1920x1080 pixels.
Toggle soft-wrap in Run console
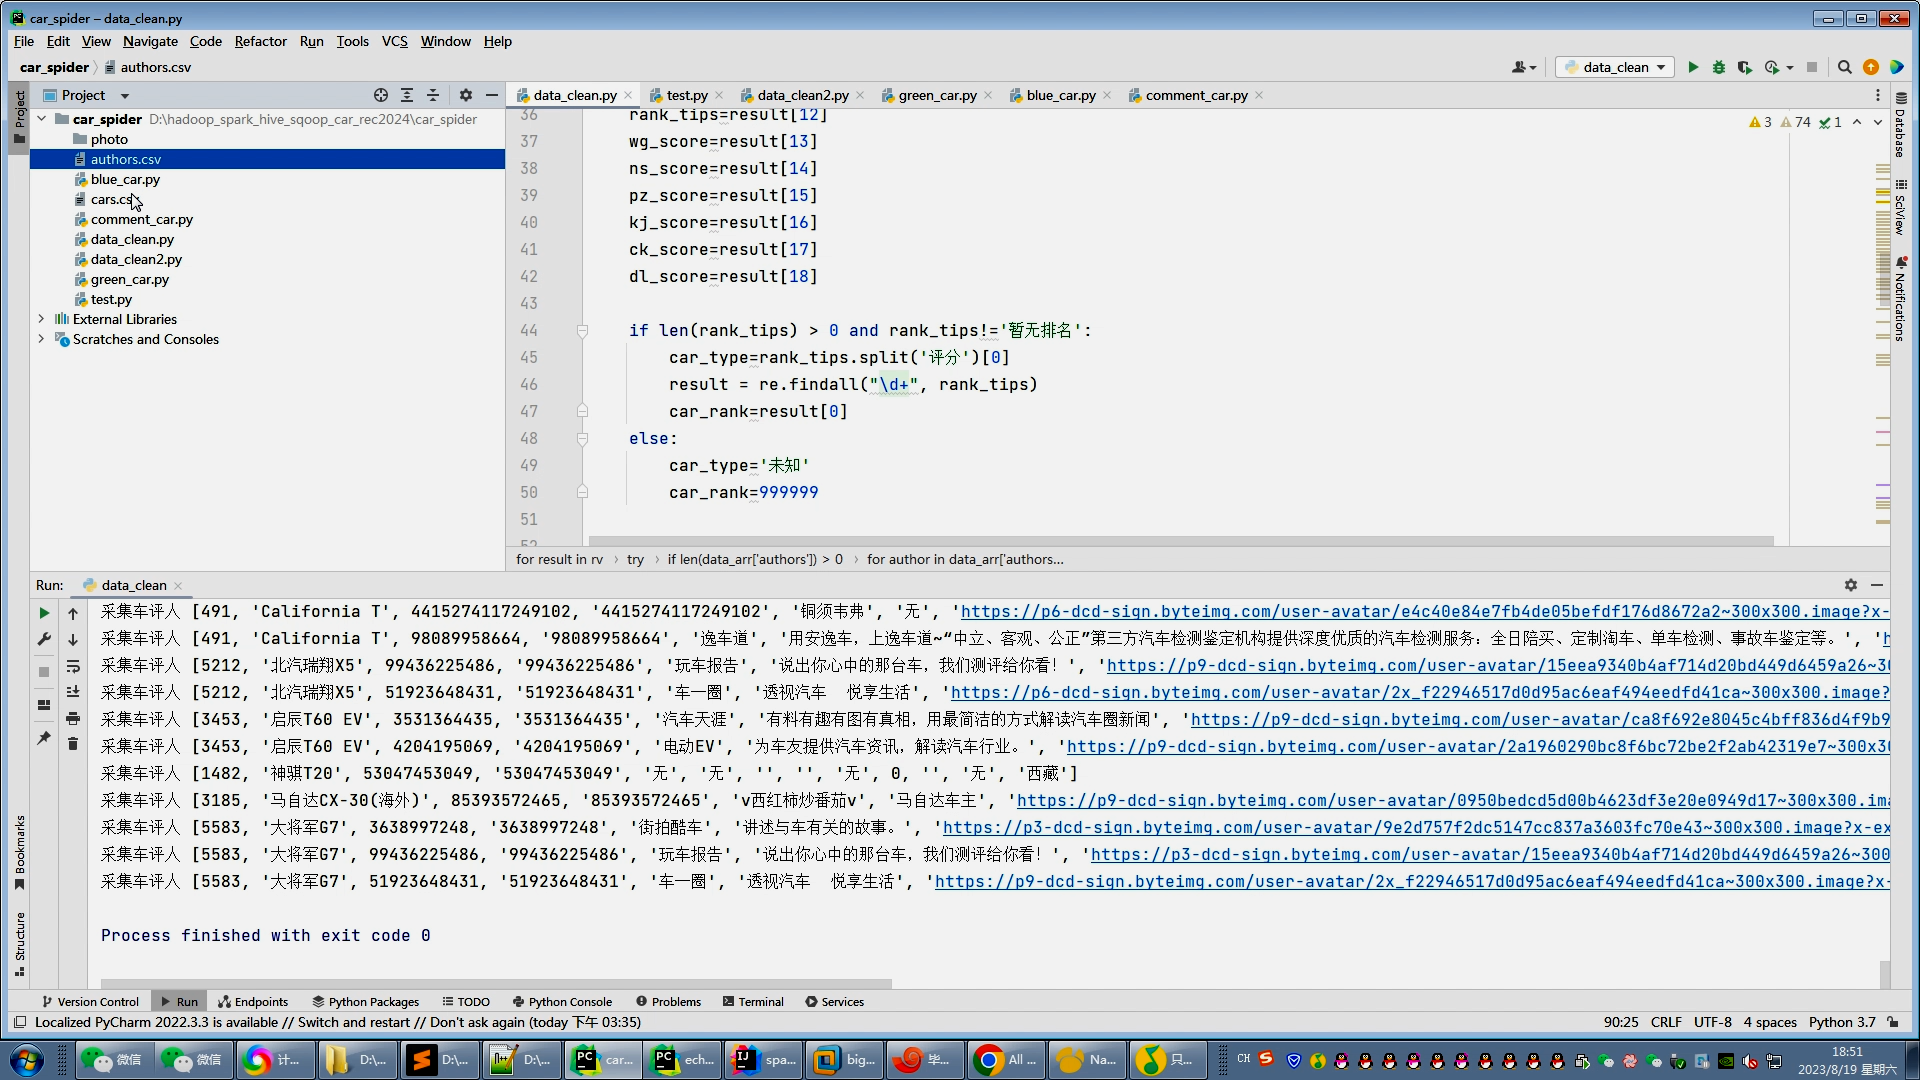click(73, 666)
